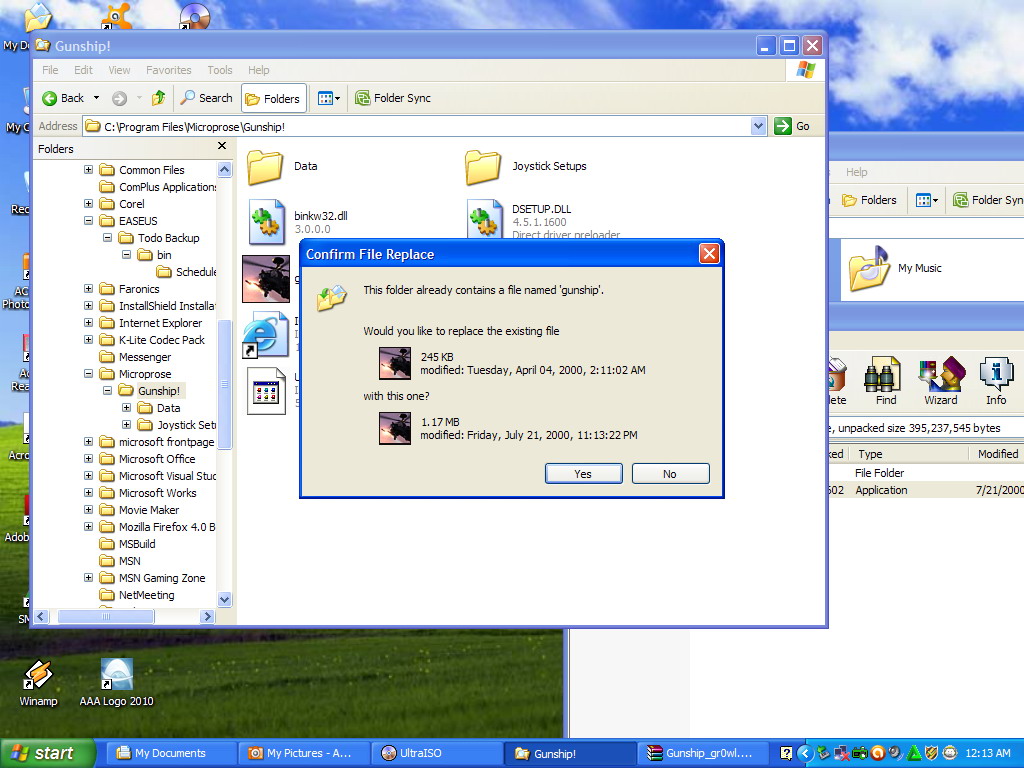This screenshot has height=768, width=1024.
Task: Select the Internet Explorer folder in tree
Action: 160,323
